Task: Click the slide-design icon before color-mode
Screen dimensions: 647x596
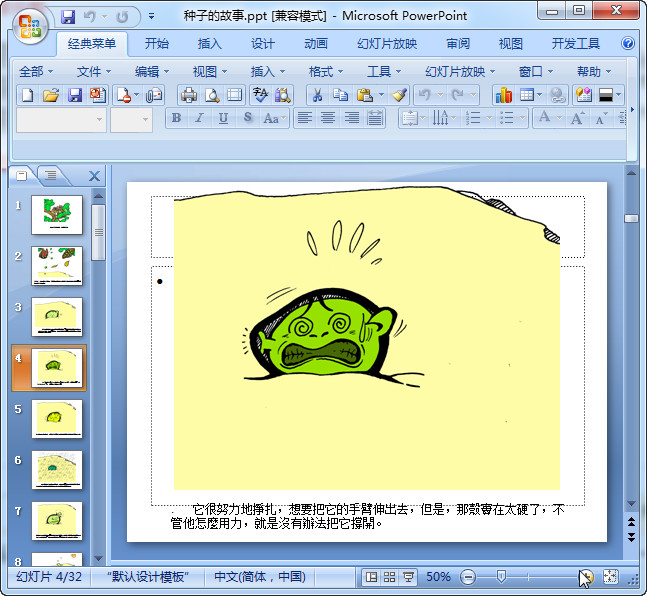Action: pyautogui.click(x=584, y=95)
